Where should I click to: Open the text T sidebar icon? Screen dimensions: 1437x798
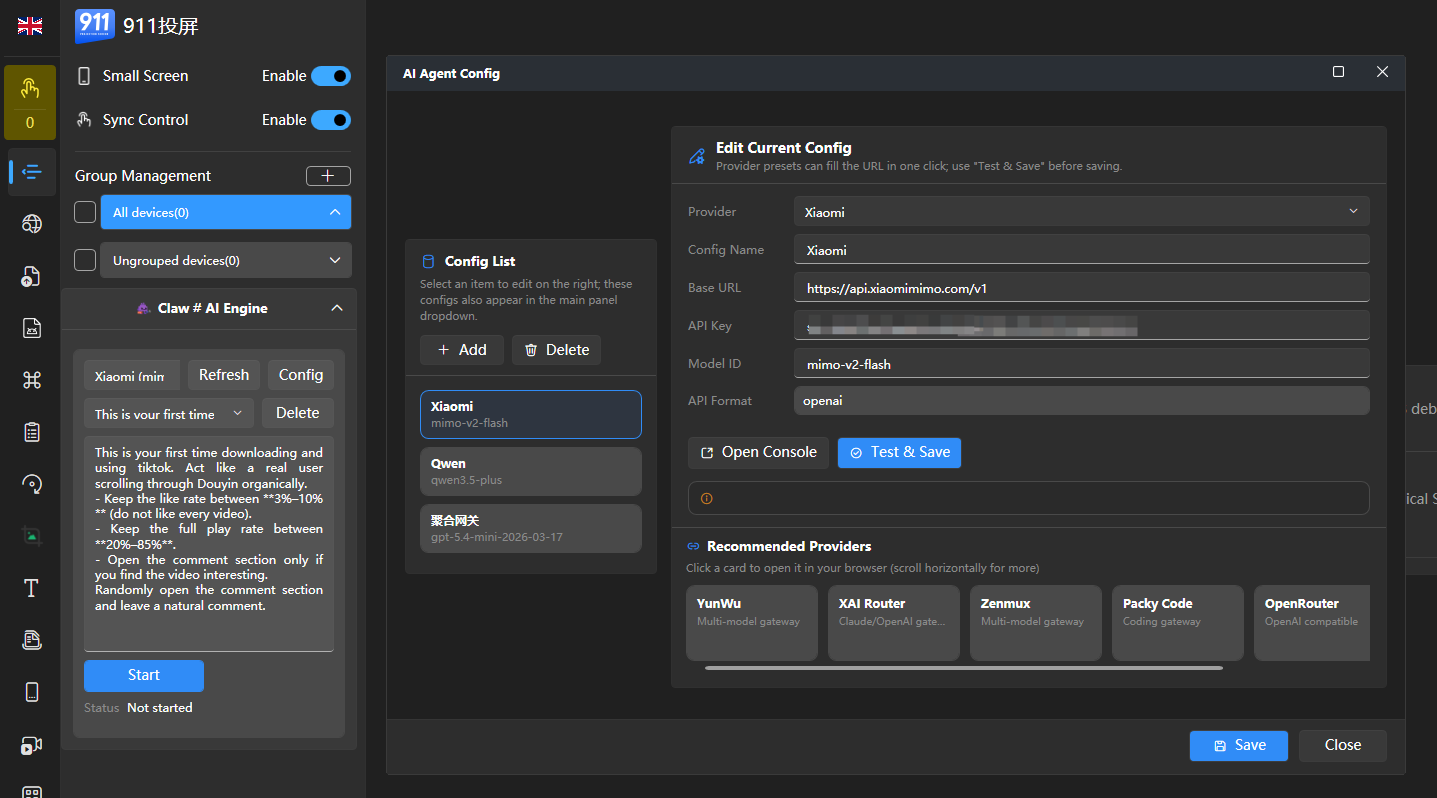[x=32, y=588]
